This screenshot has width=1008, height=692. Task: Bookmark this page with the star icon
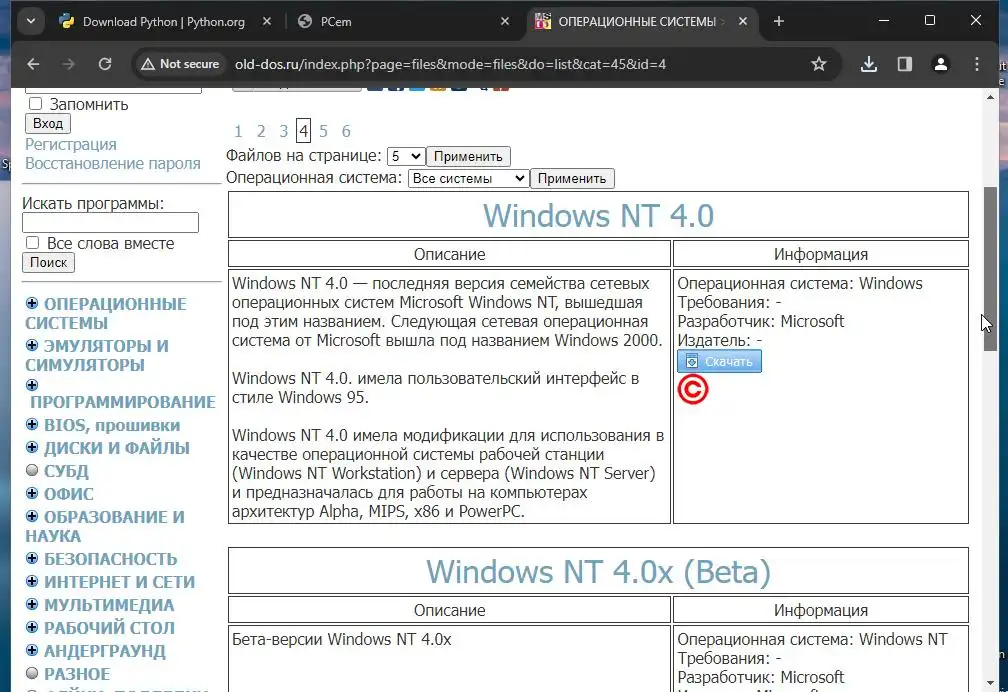818,64
